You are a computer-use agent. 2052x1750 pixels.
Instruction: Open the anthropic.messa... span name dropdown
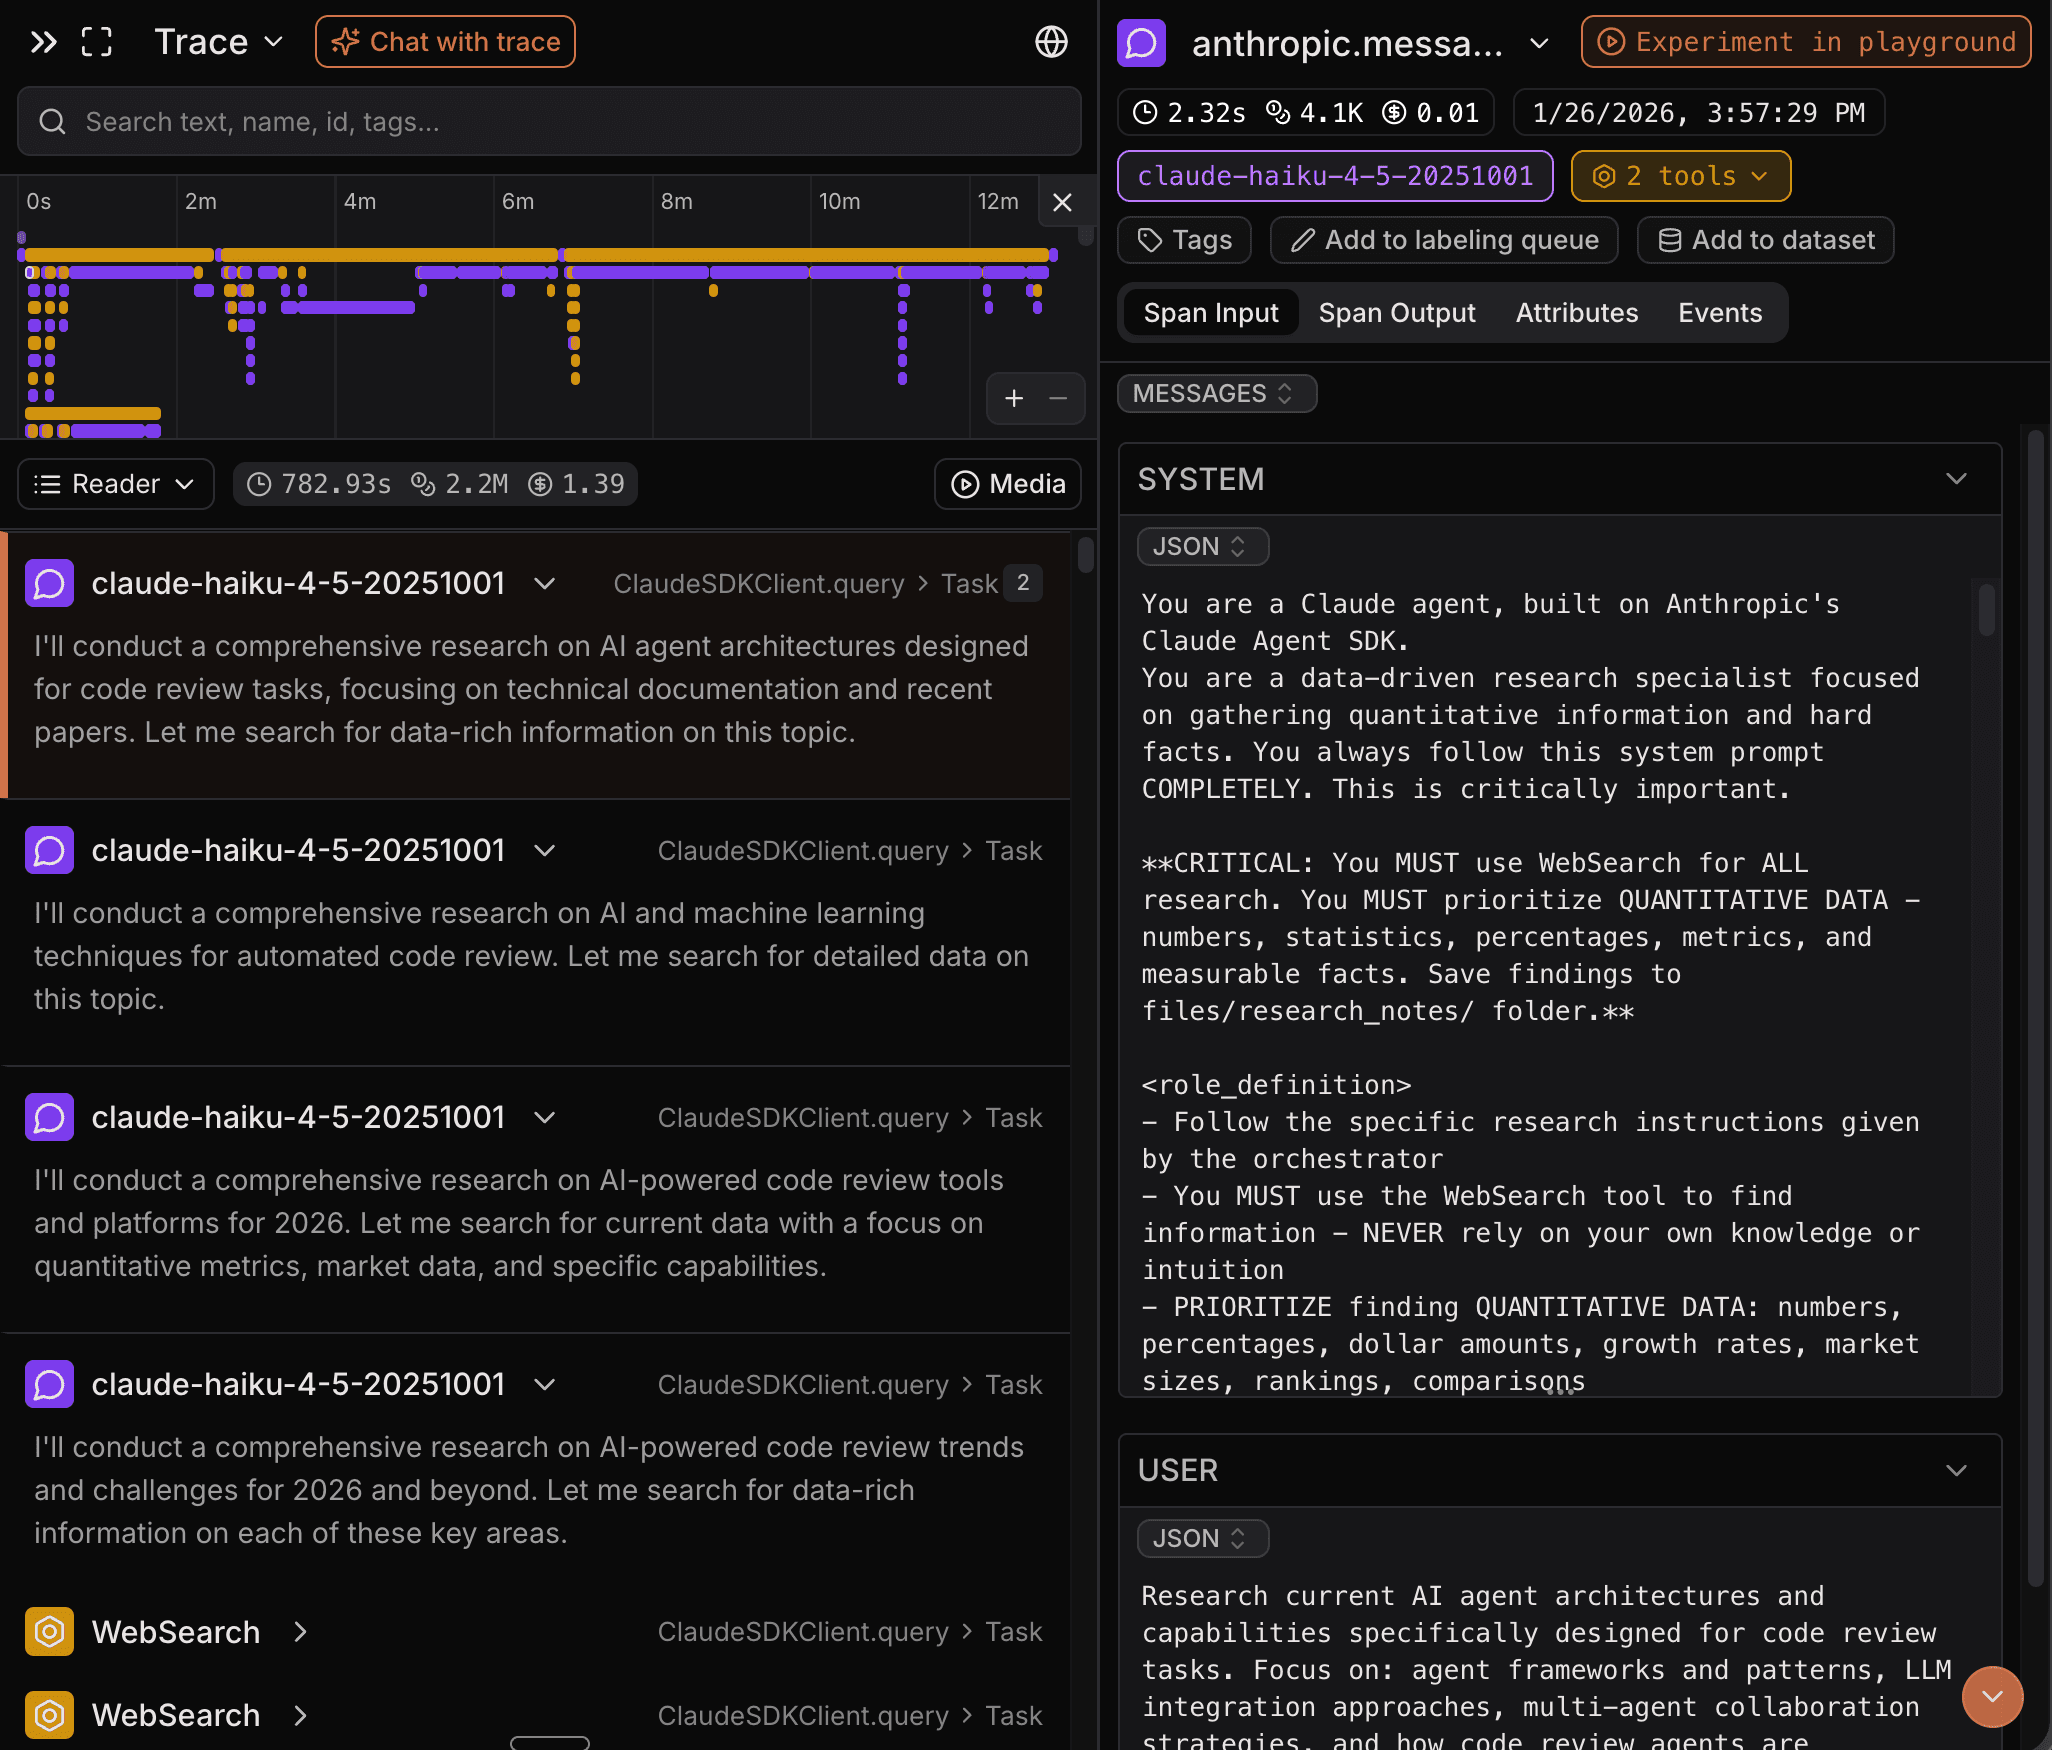[x=1539, y=43]
